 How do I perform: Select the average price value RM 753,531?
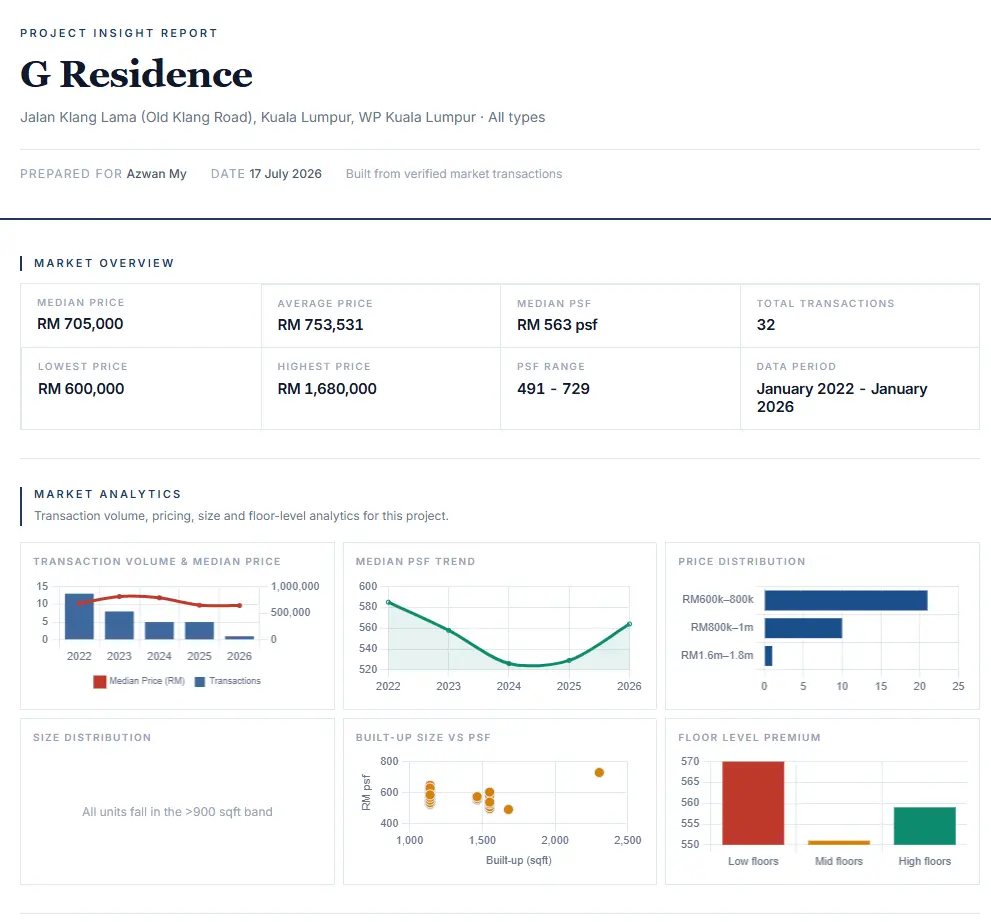pos(320,325)
